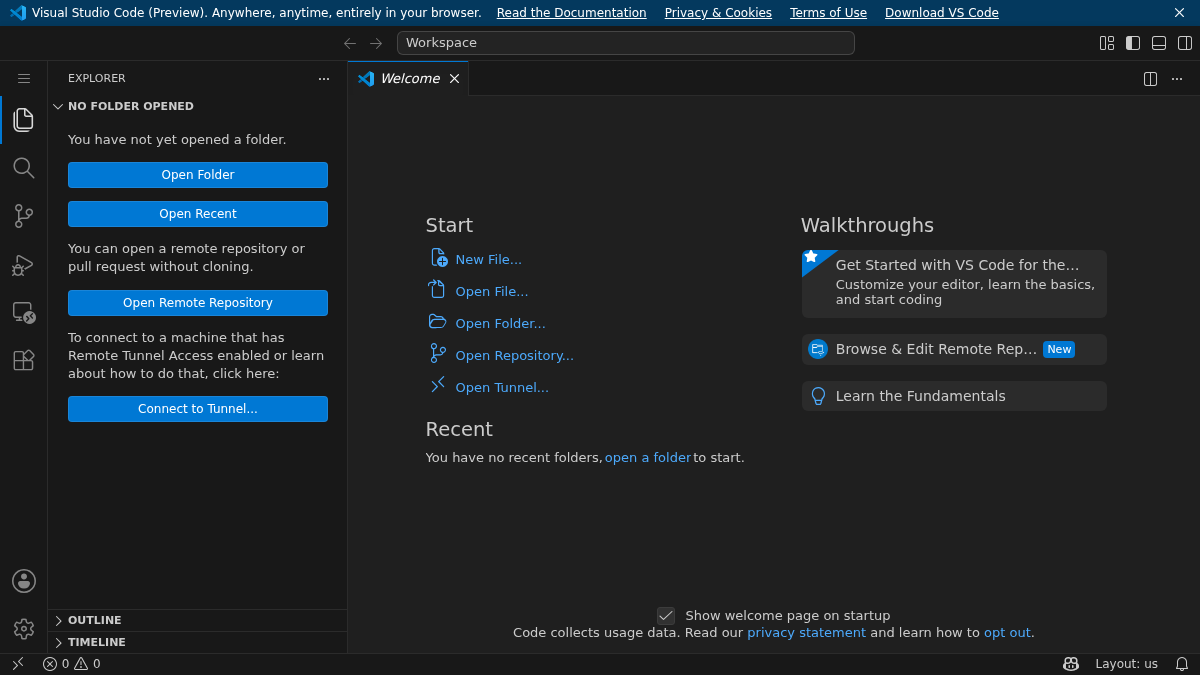Click Terms of Use link
The width and height of the screenshot is (1200, 675).
tap(828, 13)
